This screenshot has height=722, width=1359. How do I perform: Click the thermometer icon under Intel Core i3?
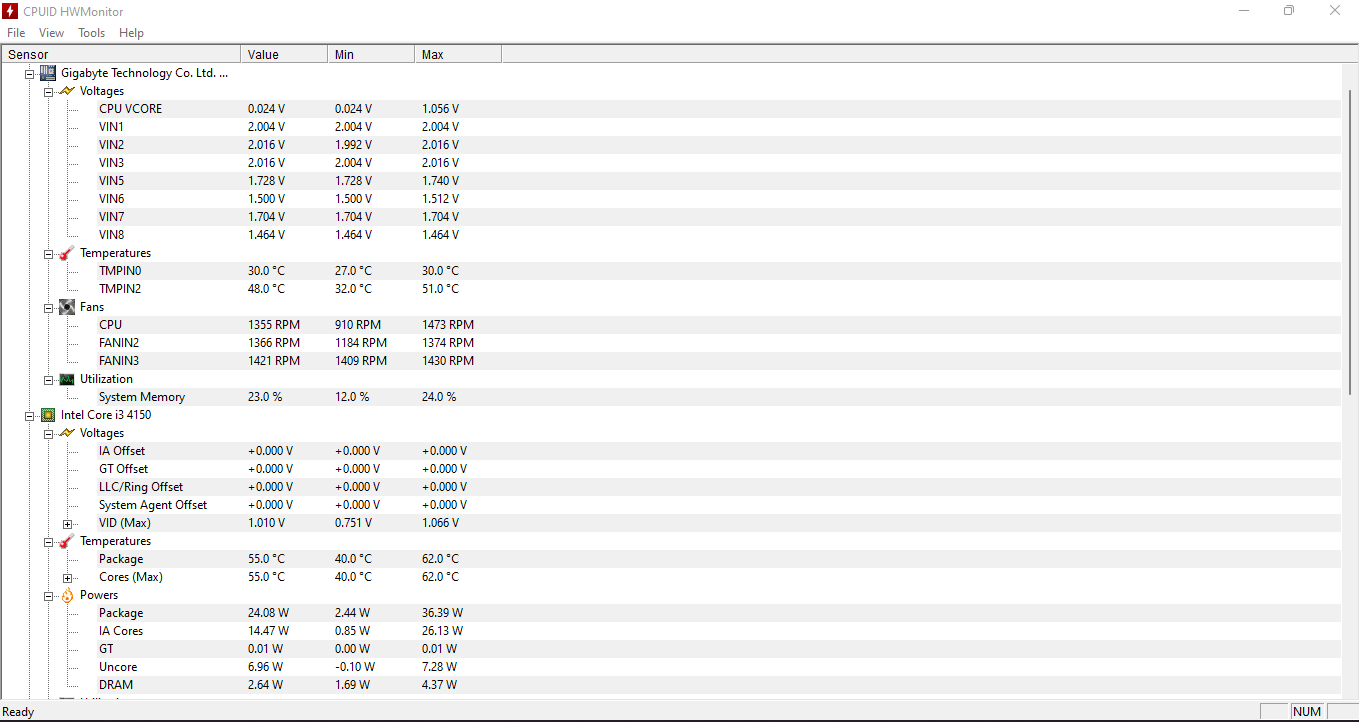click(x=67, y=541)
